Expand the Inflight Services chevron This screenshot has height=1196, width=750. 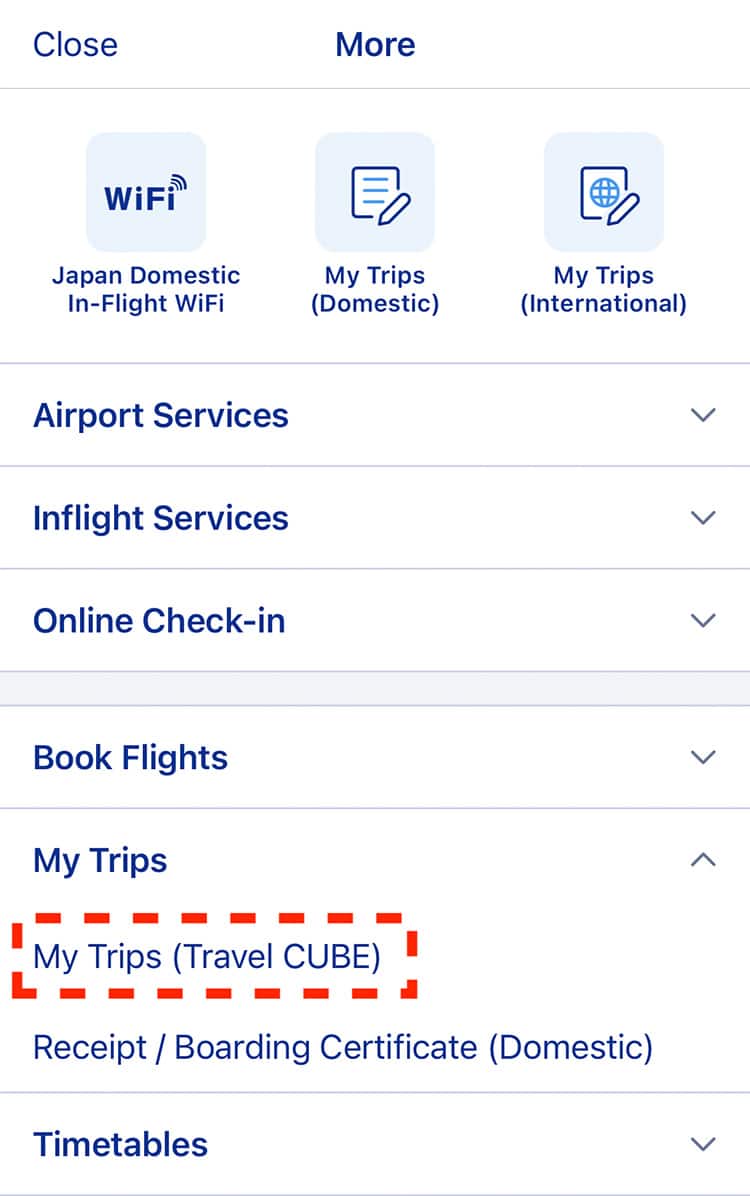coord(703,518)
